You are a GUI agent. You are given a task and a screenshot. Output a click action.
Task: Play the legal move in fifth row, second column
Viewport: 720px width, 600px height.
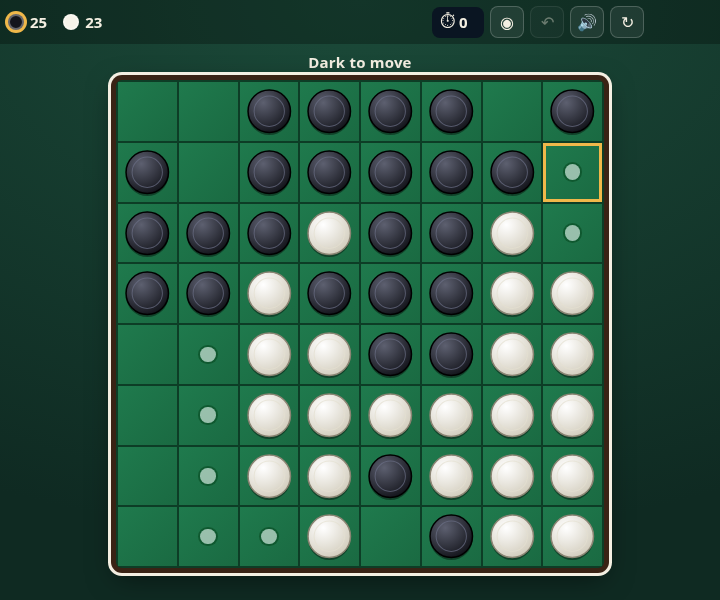[208, 354]
